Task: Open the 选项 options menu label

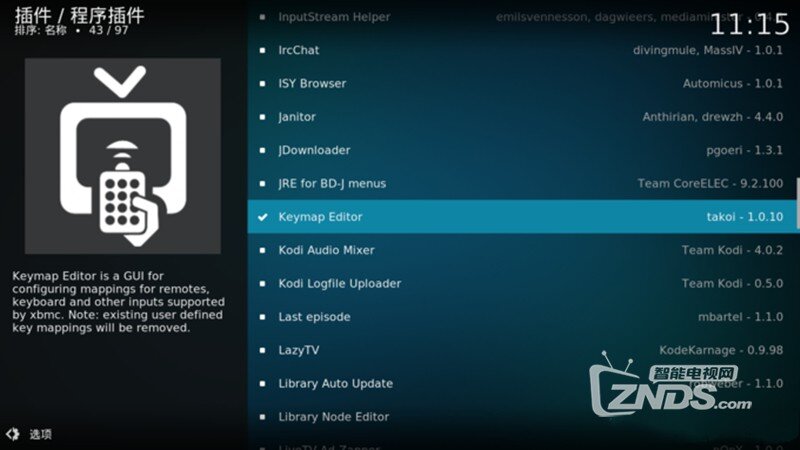Action: (x=40, y=434)
